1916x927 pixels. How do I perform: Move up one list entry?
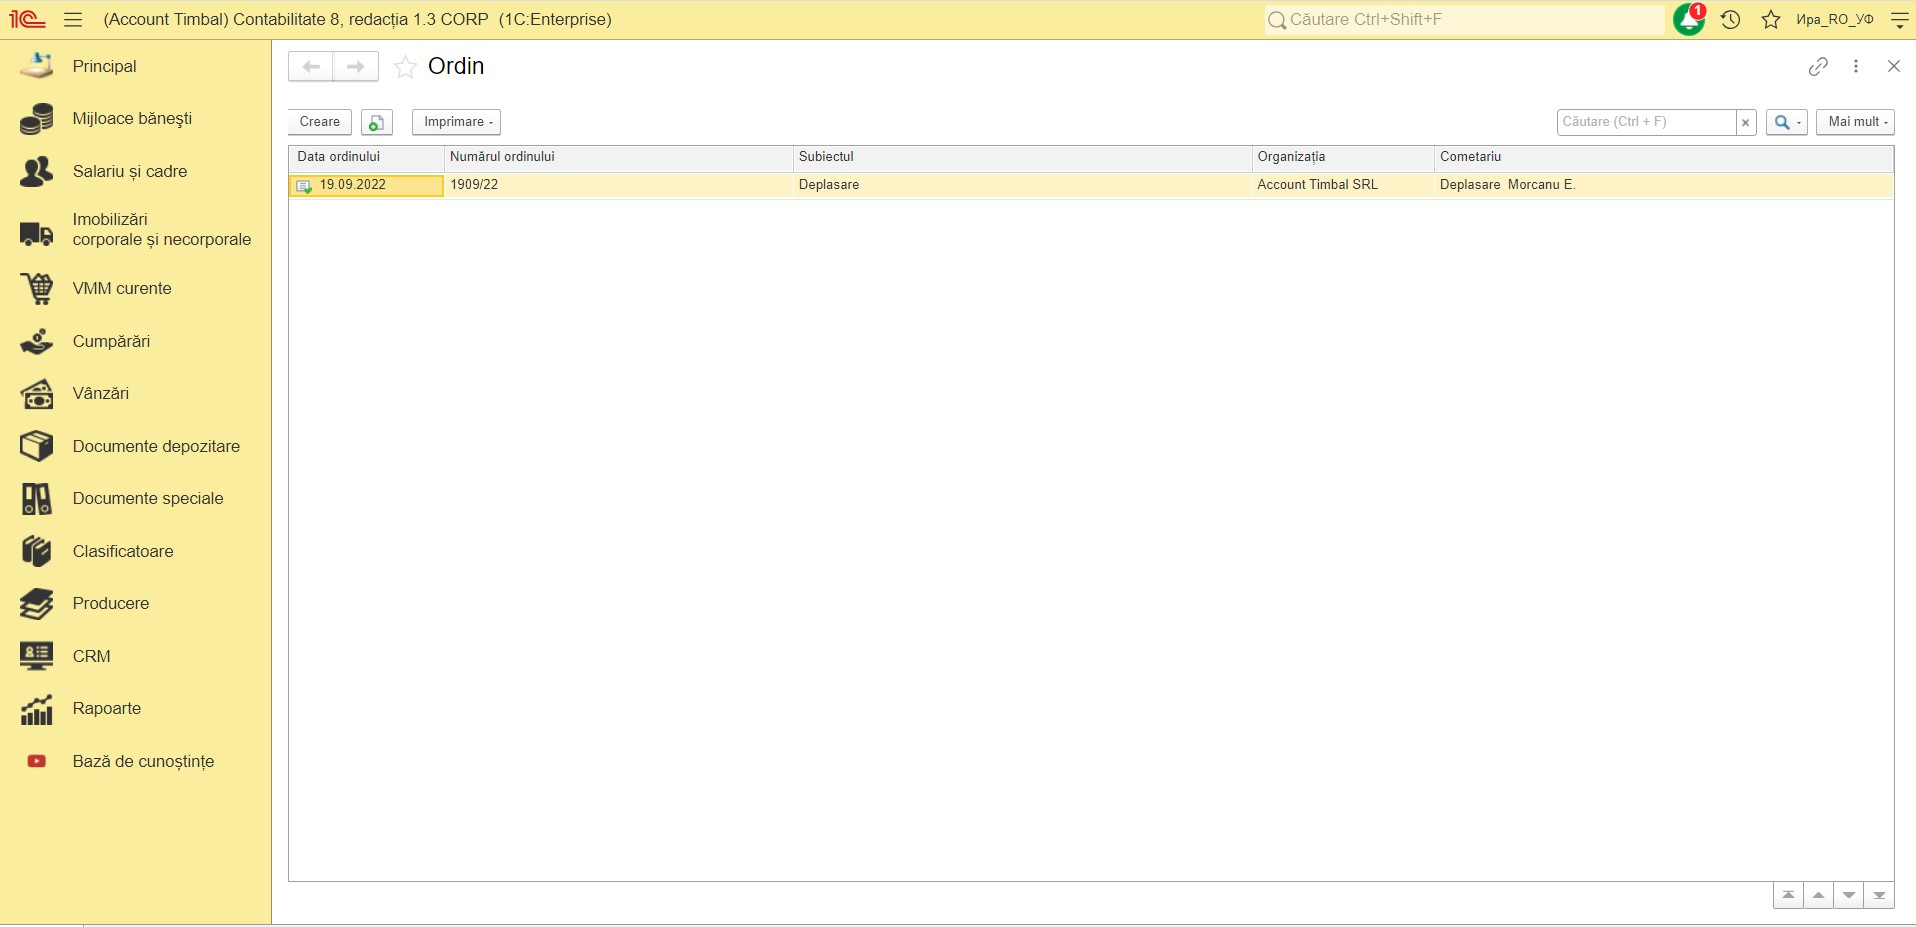point(1818,895)
